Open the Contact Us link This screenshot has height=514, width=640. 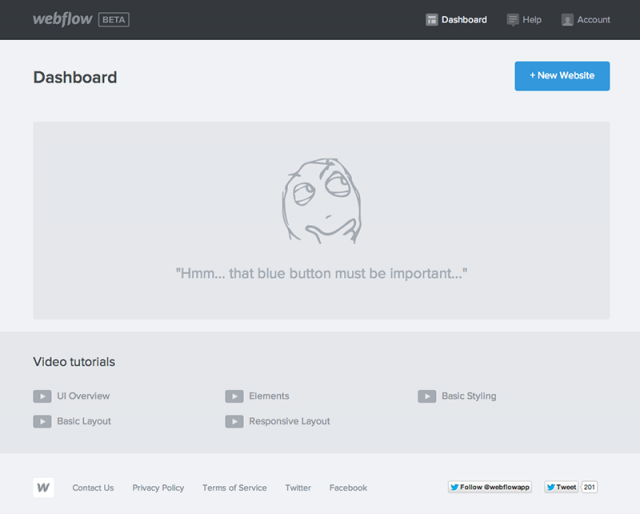tap(93, 488)
